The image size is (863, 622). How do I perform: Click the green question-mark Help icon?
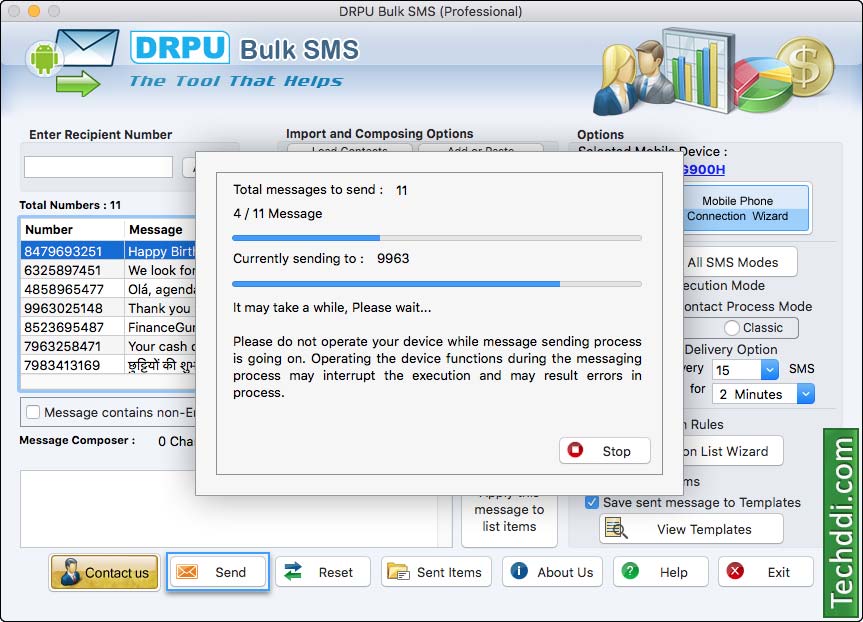[630, 571]
